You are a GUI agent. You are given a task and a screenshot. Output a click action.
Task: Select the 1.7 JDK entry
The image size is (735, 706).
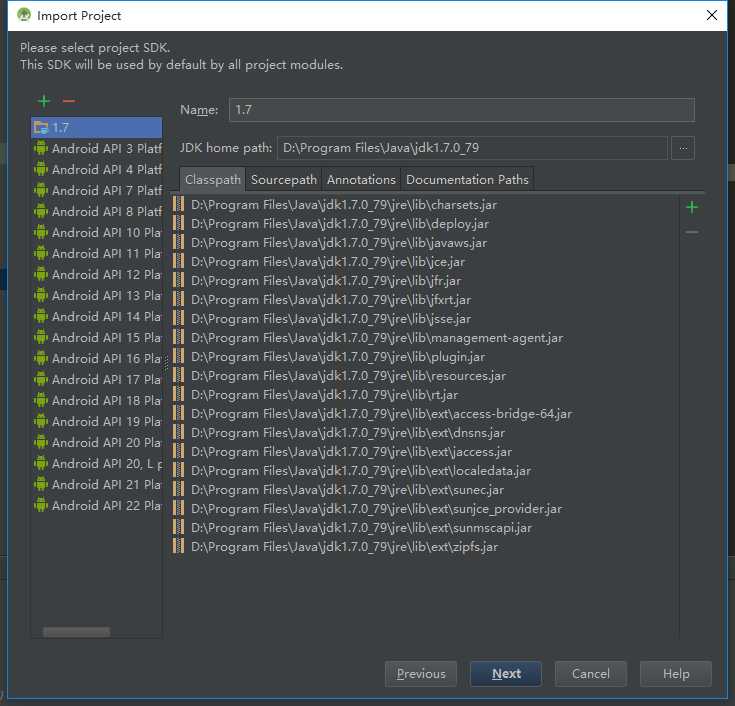[97, 128]
